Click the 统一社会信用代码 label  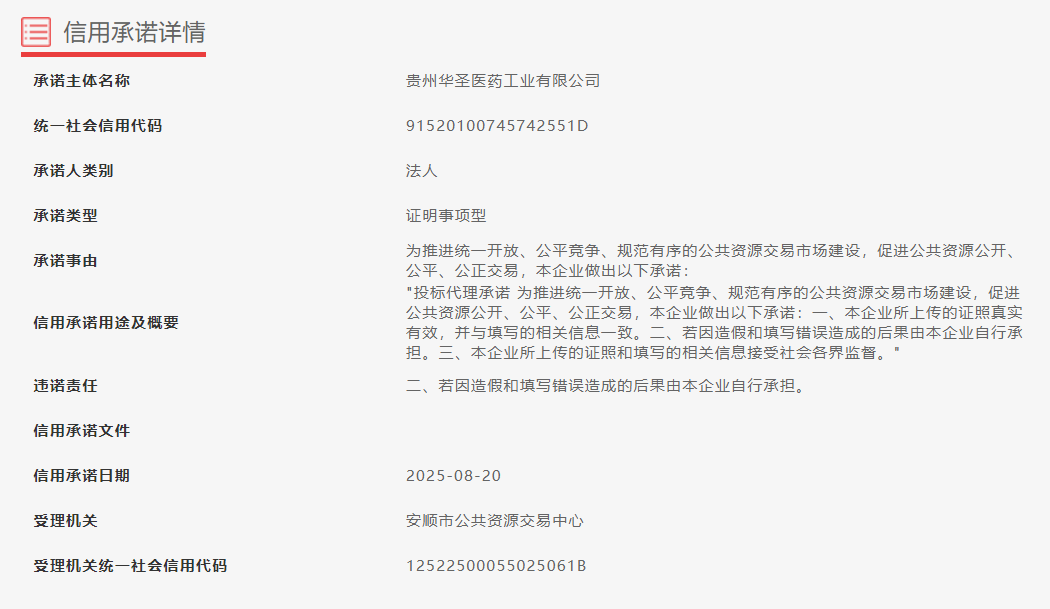[98, 126]
